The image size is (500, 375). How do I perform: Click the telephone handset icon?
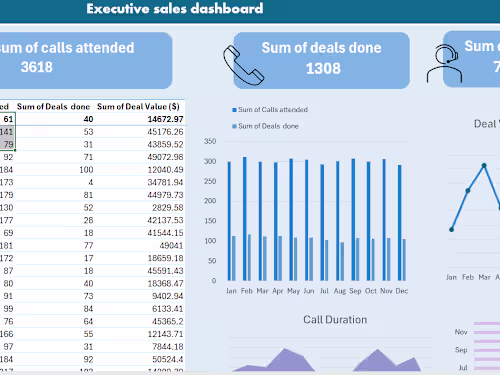pos(243,65)
